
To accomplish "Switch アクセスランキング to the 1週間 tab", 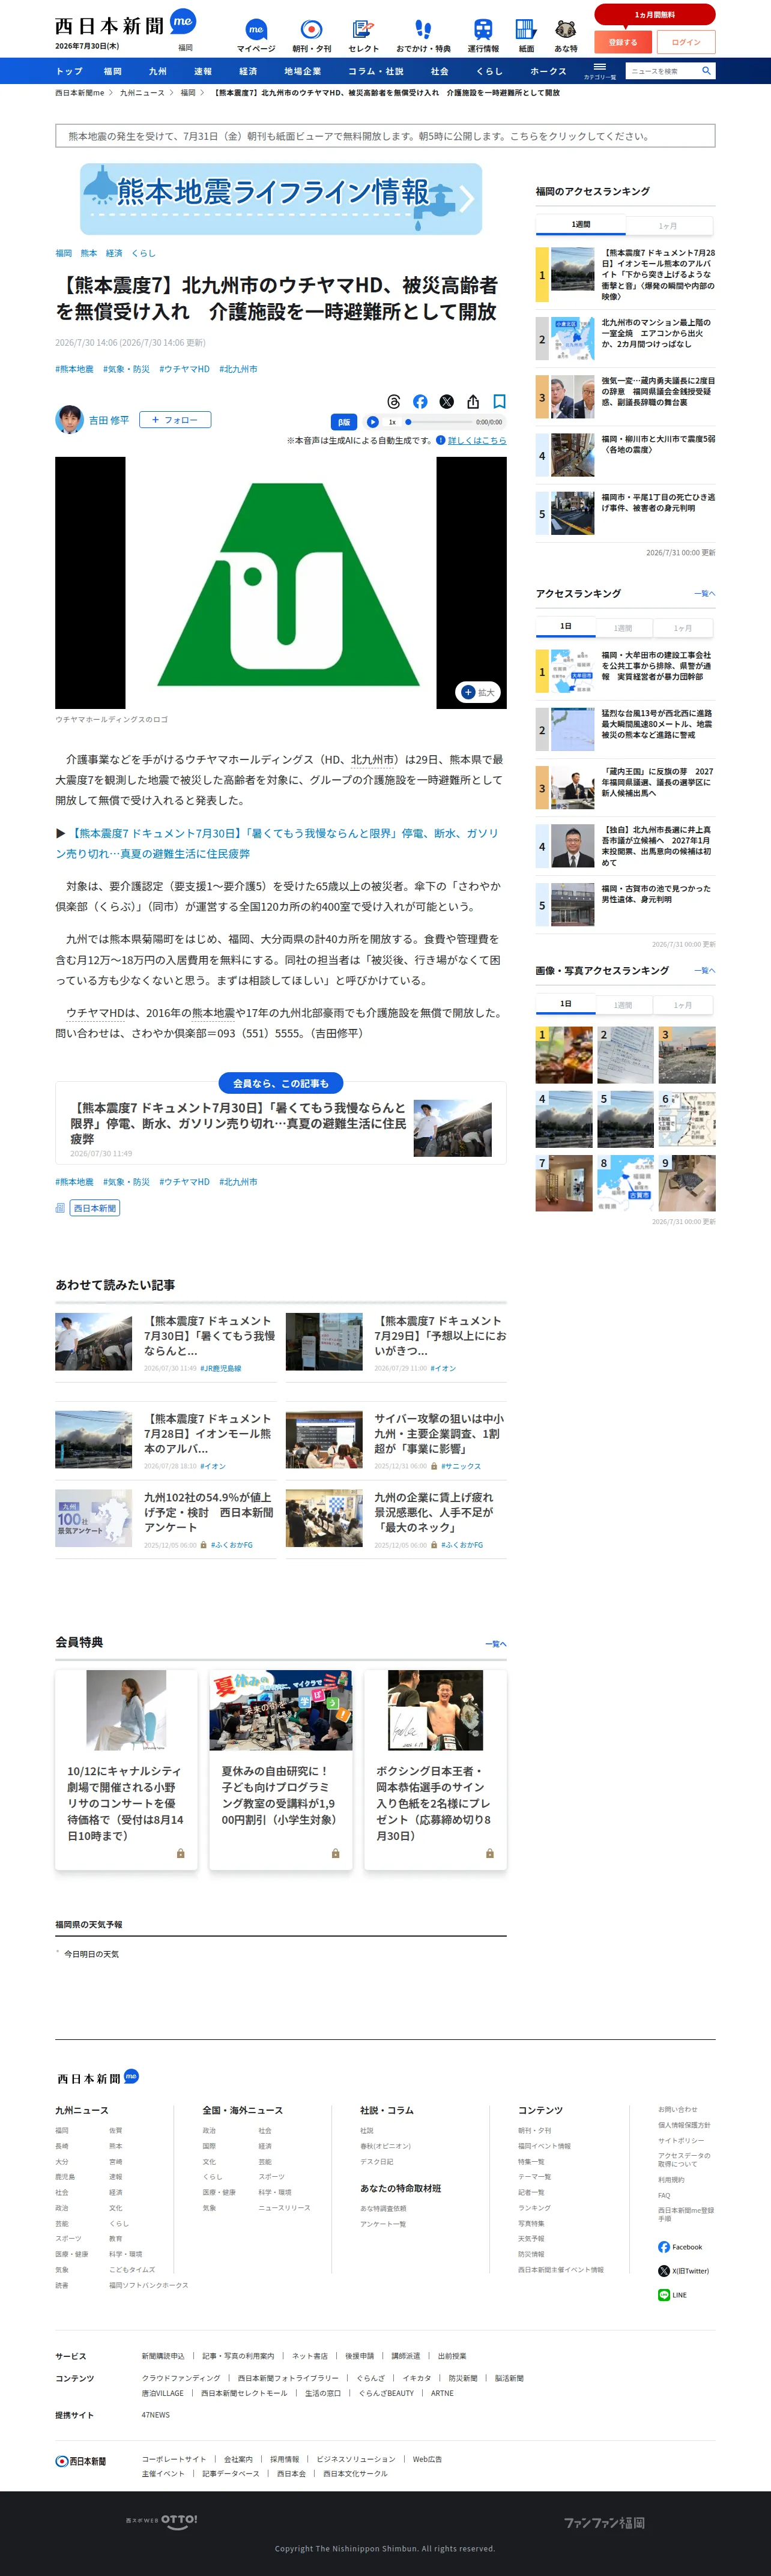I will pos(623,628).
